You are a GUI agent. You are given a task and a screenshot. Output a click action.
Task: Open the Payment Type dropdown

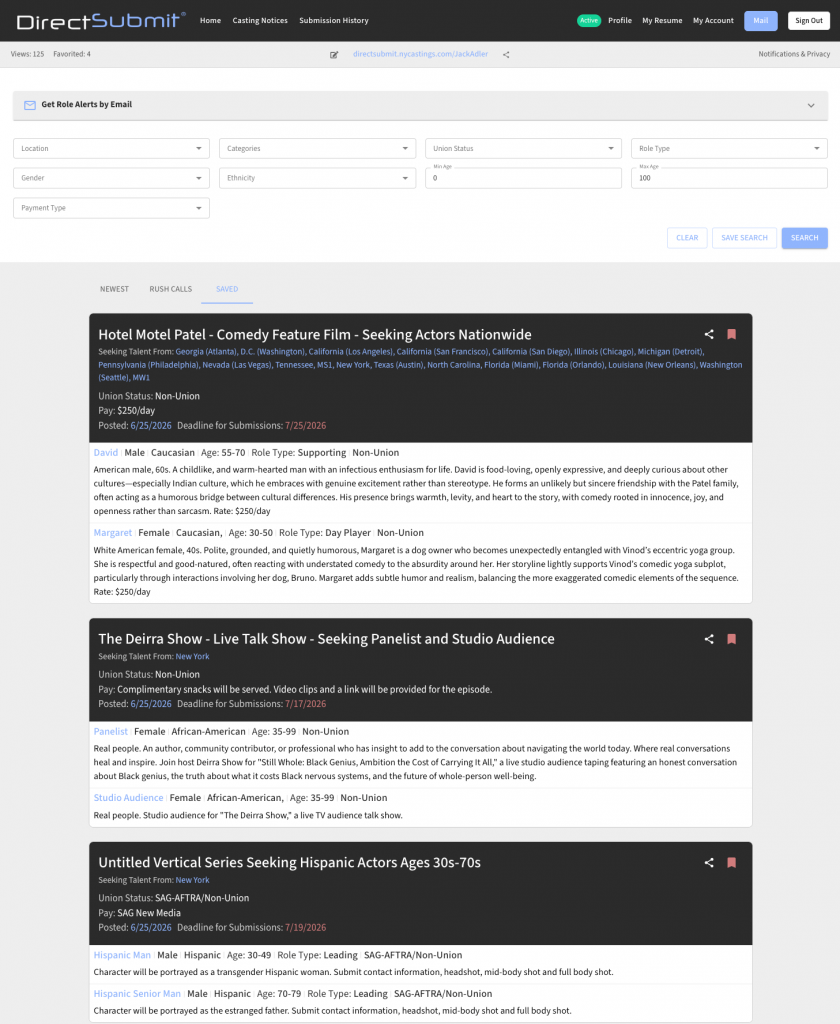[111, 208]
